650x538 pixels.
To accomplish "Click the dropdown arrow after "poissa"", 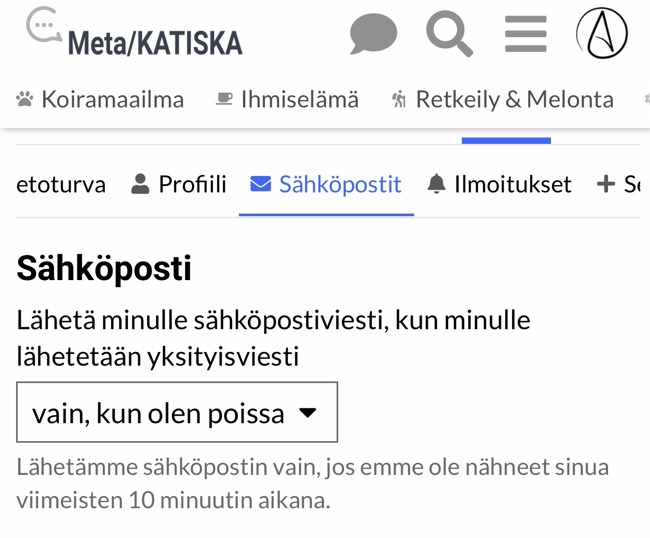I will [x=308, y=412].
